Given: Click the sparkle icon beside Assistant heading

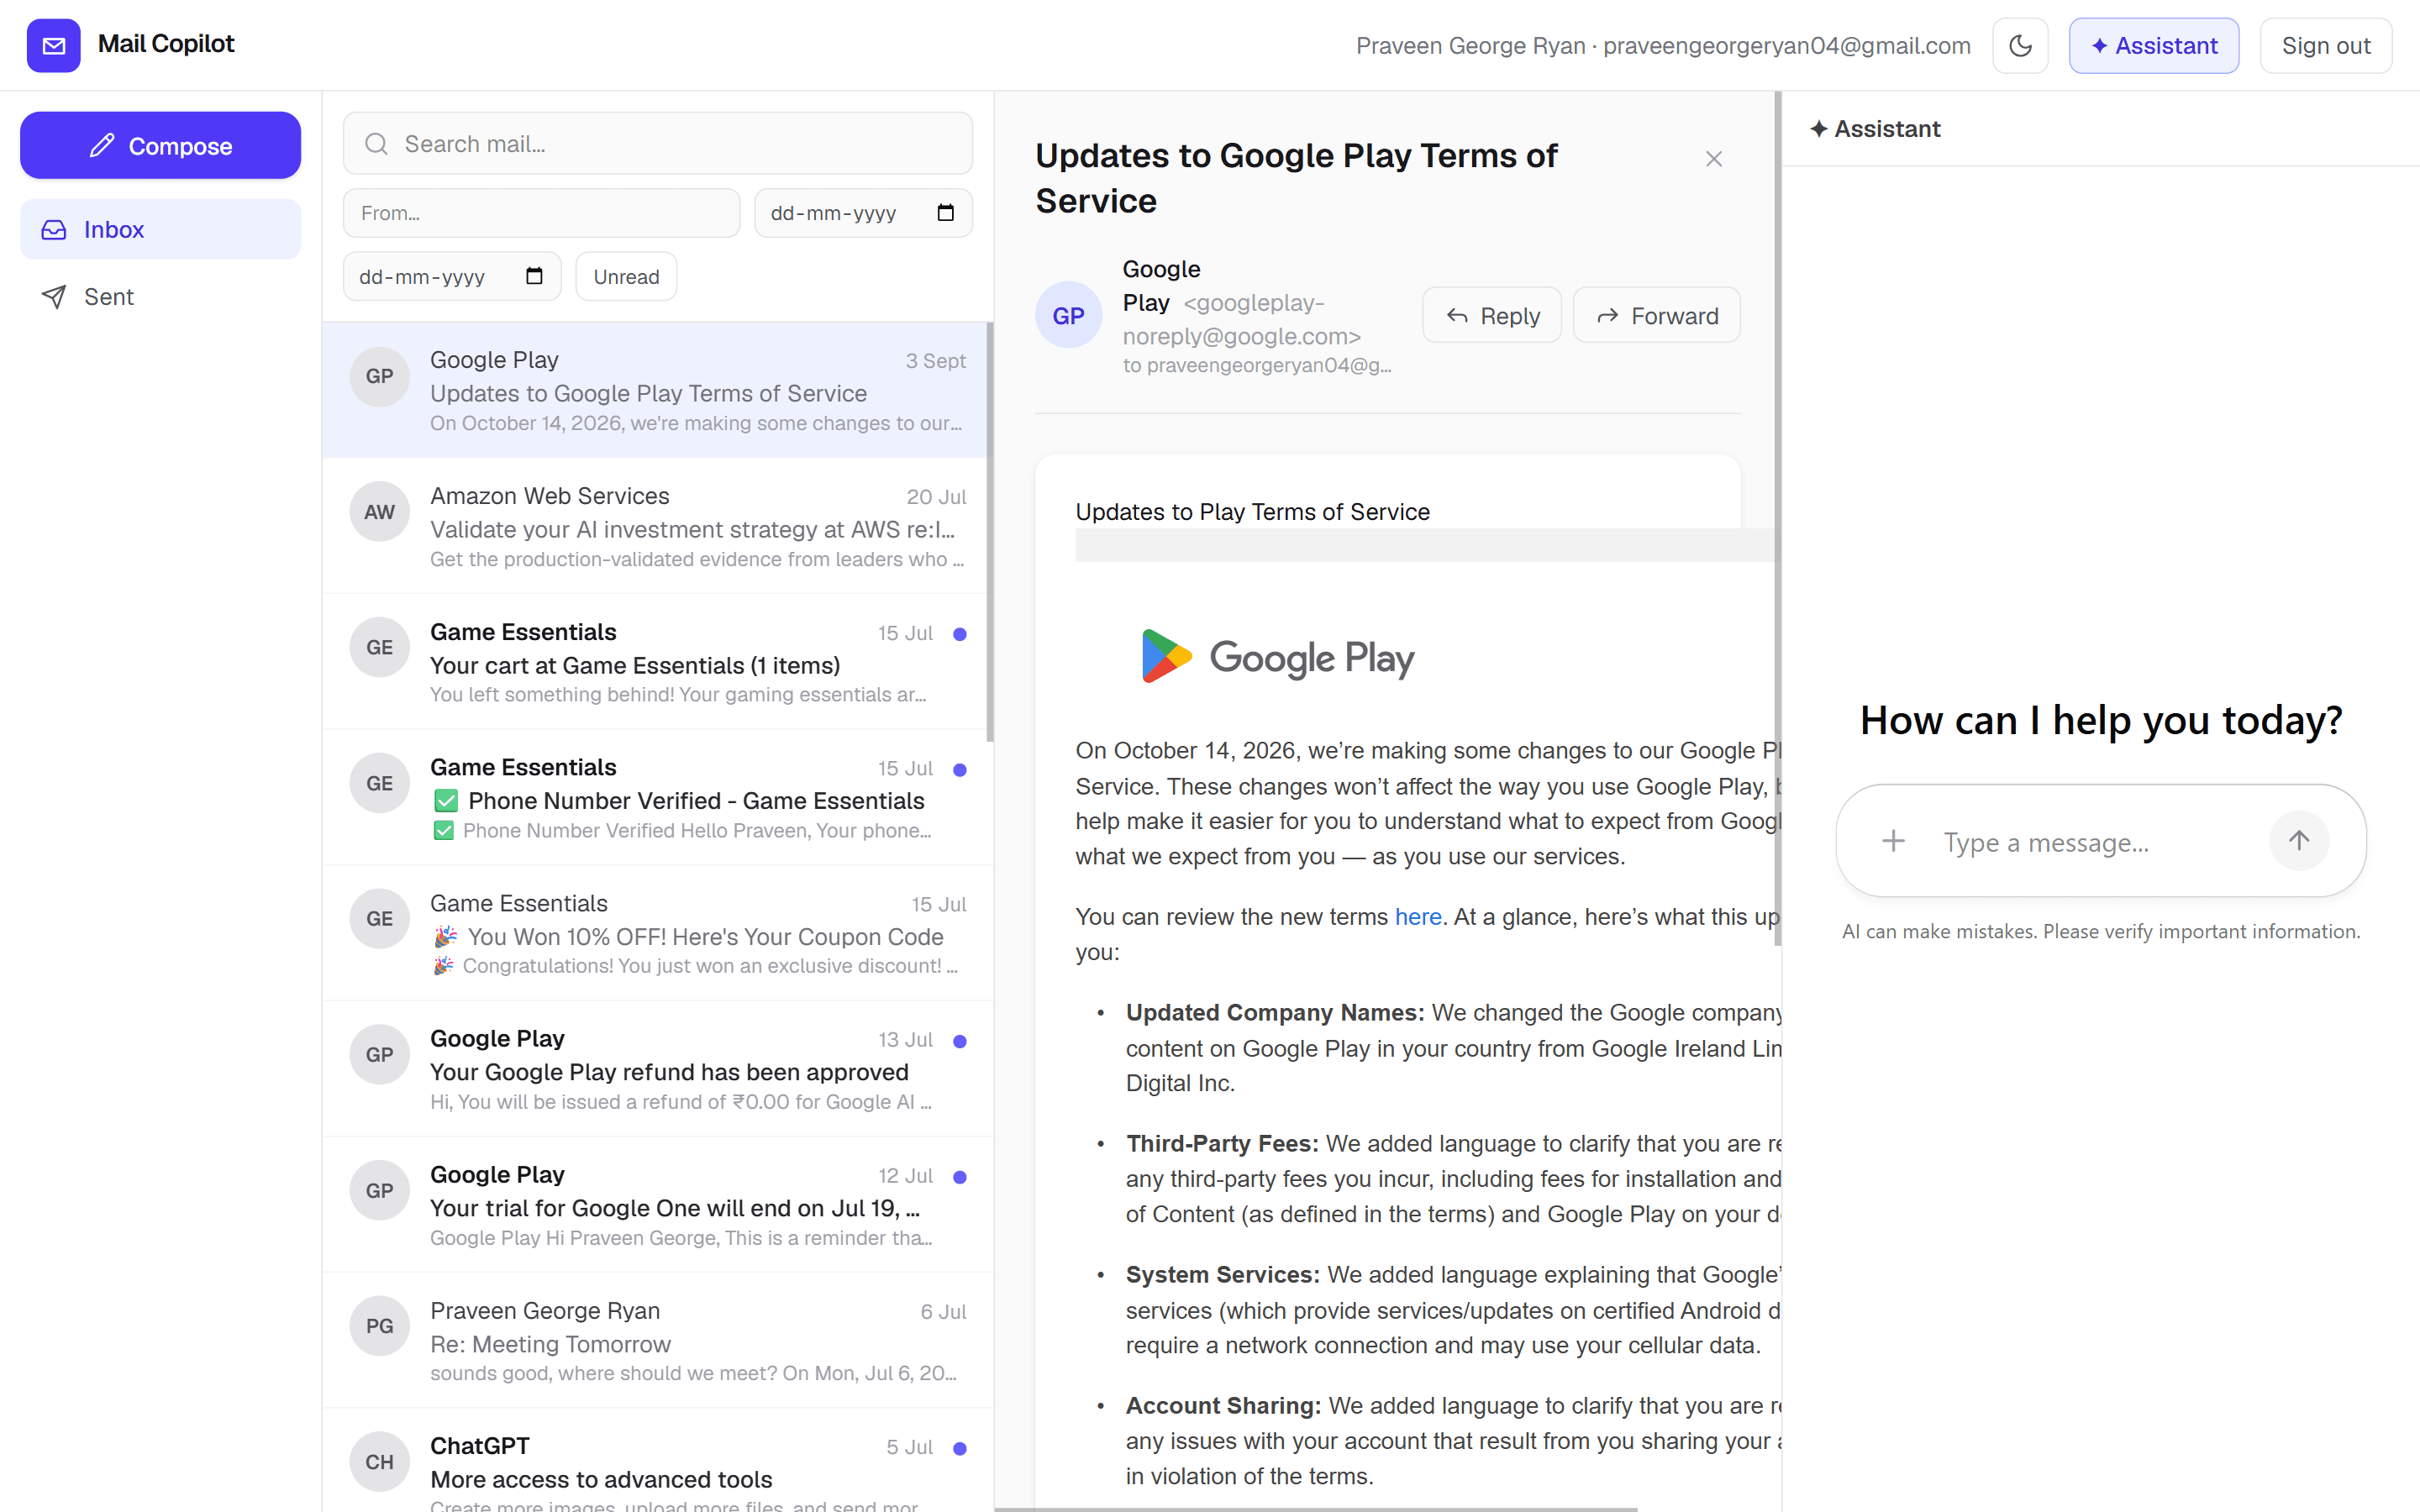Looking at the screenshot, I should 1819,129.
